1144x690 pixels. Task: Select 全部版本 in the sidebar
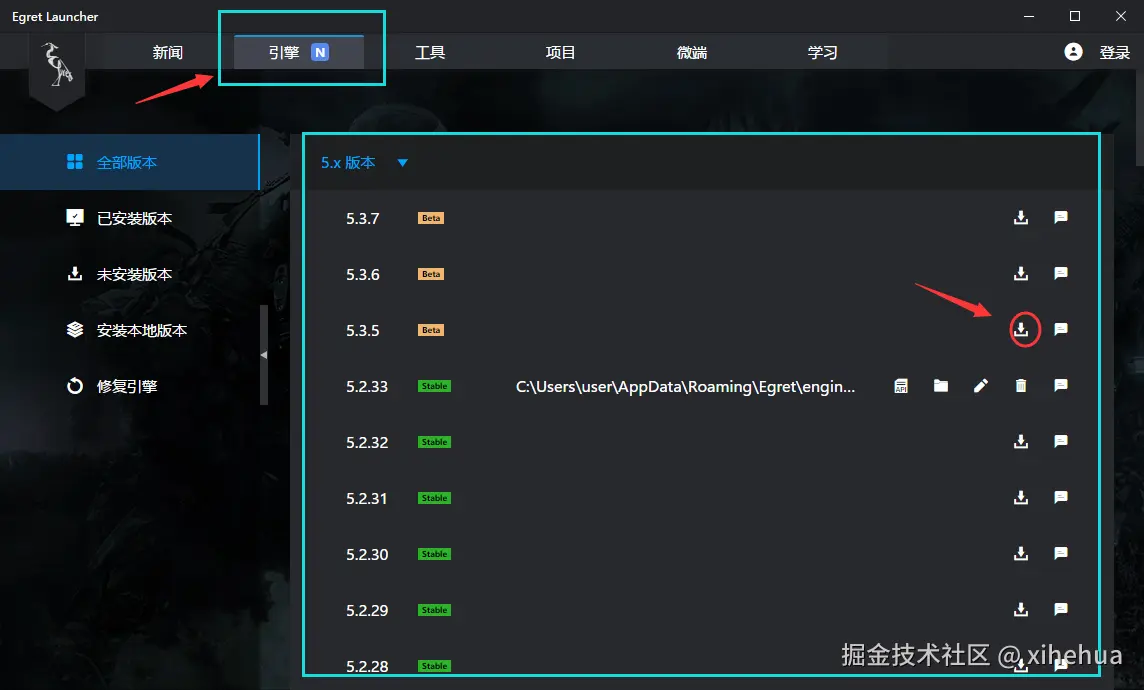[x=130, y=162]
